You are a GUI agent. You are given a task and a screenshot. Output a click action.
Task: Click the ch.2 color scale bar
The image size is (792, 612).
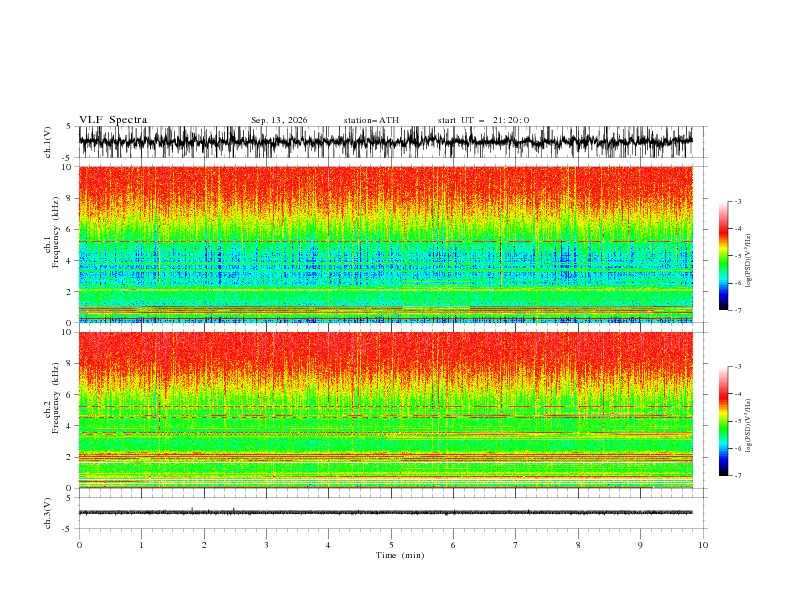coord(724,421)
